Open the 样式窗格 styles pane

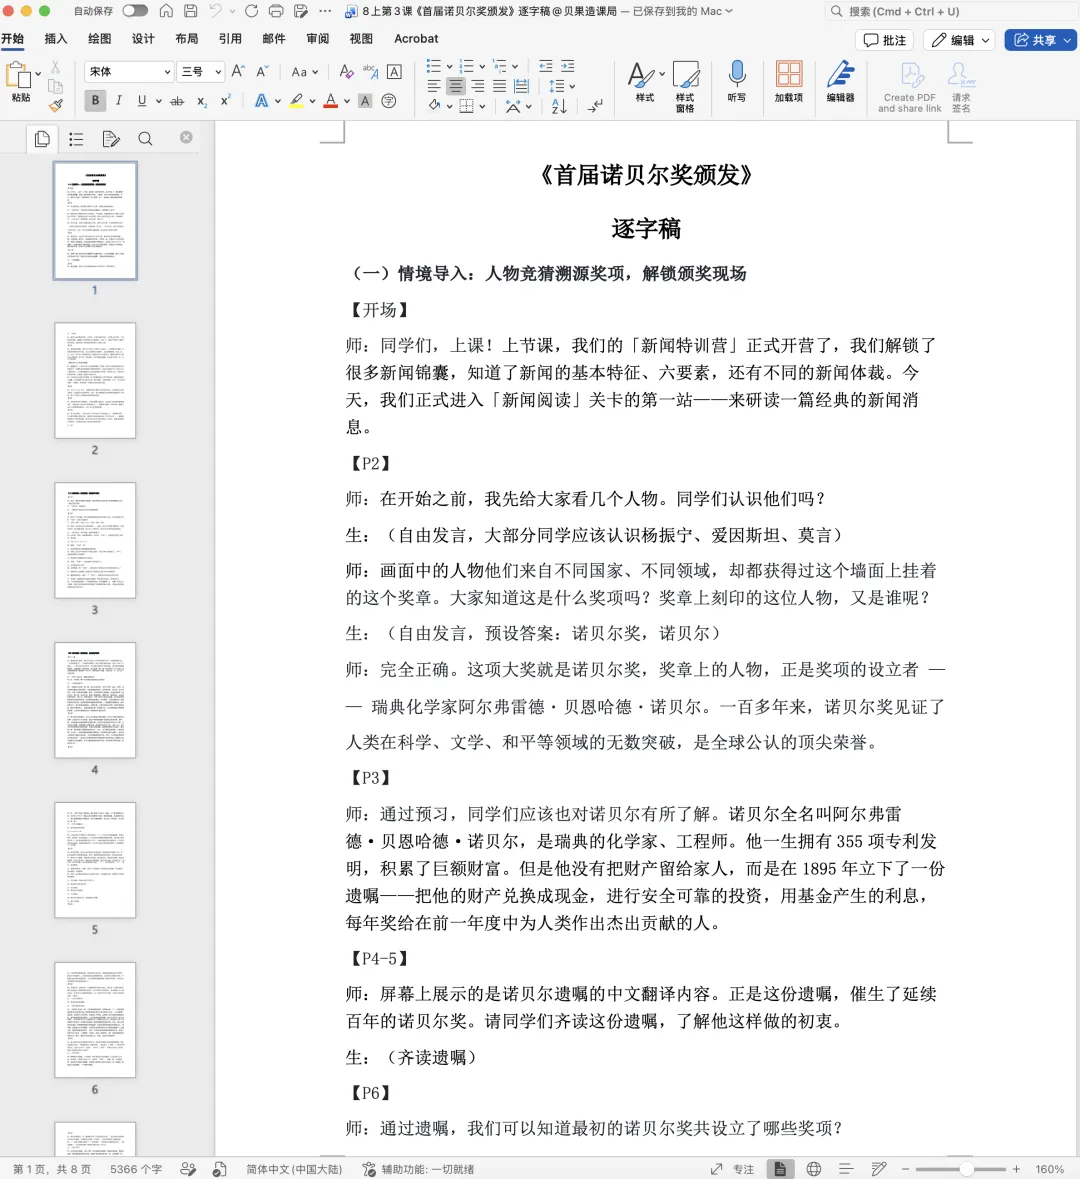[685, 86]
